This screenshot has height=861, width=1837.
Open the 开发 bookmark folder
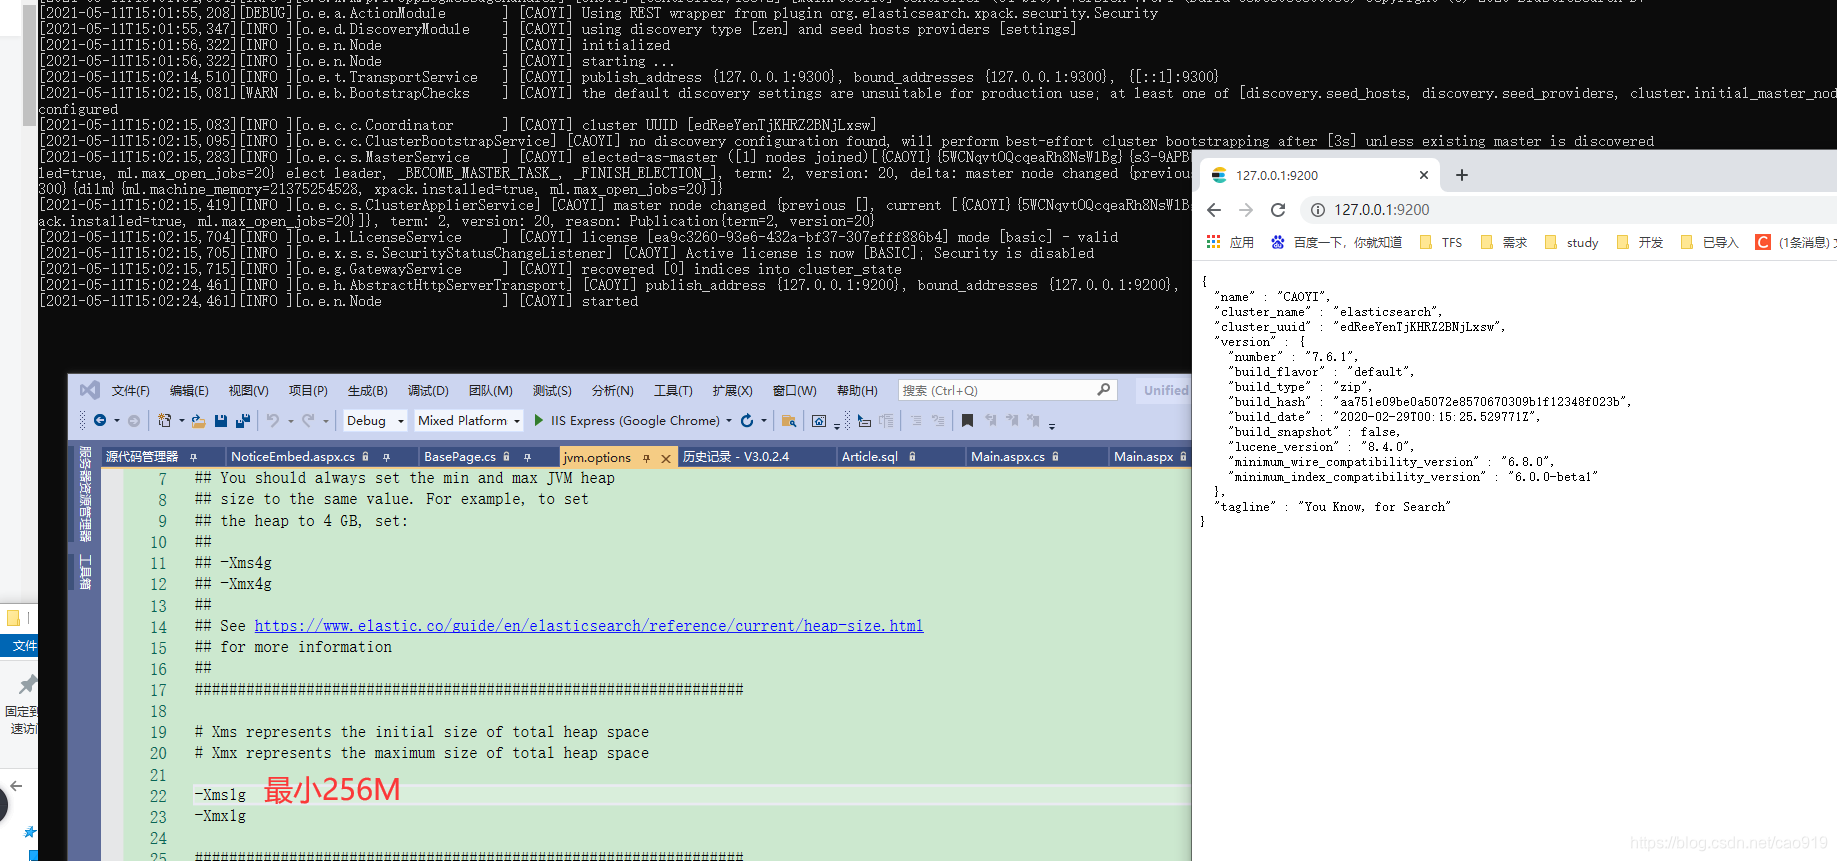(x=1640, y=242)
